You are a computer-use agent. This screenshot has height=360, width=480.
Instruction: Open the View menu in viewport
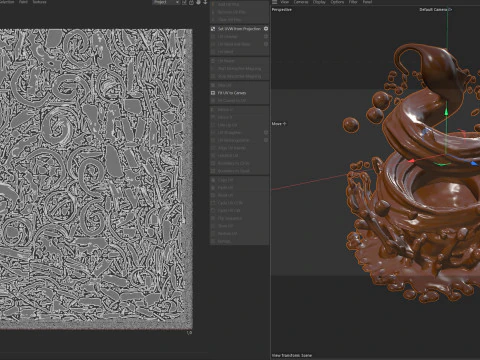point(285,2)
